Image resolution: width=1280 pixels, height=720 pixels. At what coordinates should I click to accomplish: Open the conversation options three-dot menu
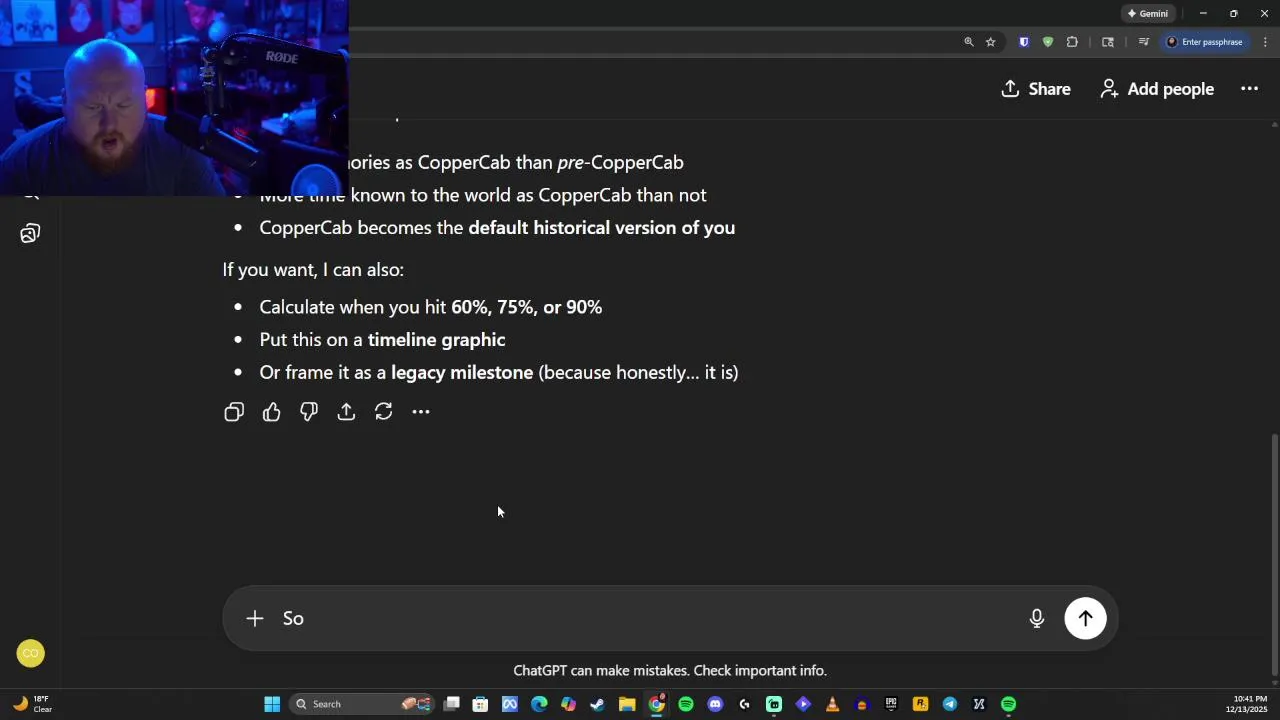pos(1249,89)
